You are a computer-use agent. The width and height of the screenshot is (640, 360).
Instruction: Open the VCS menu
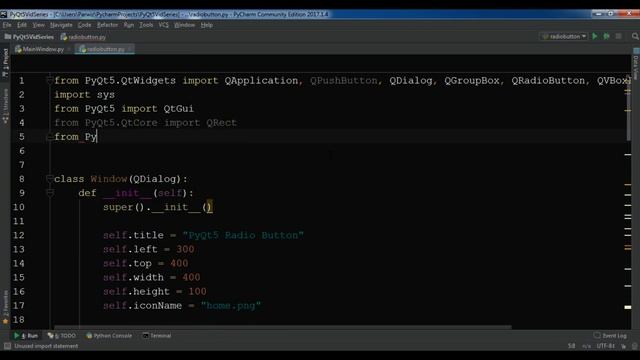click(163, 25)
